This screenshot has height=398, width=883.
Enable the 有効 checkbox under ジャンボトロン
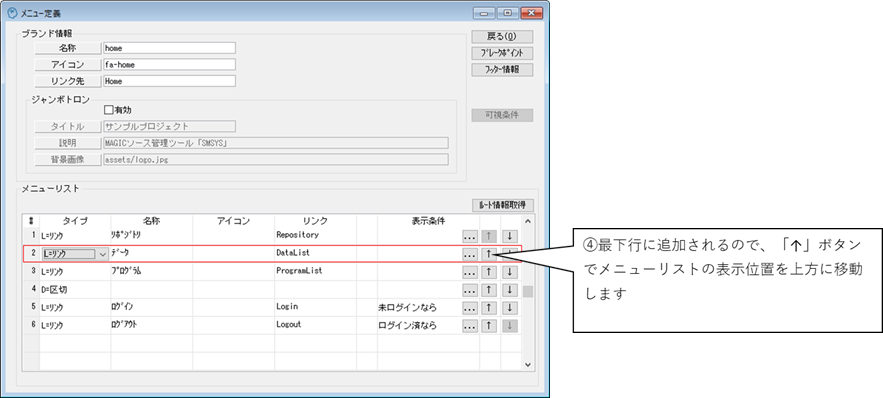[109, 110]
